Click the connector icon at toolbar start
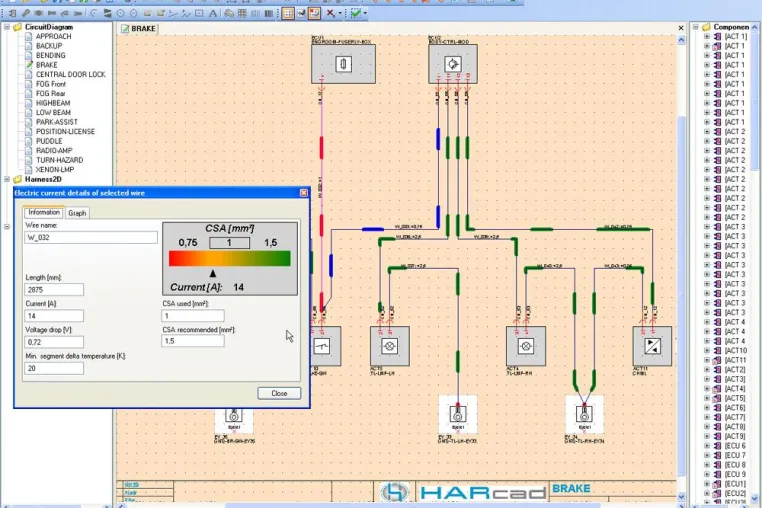 click(x=12, y=14)
